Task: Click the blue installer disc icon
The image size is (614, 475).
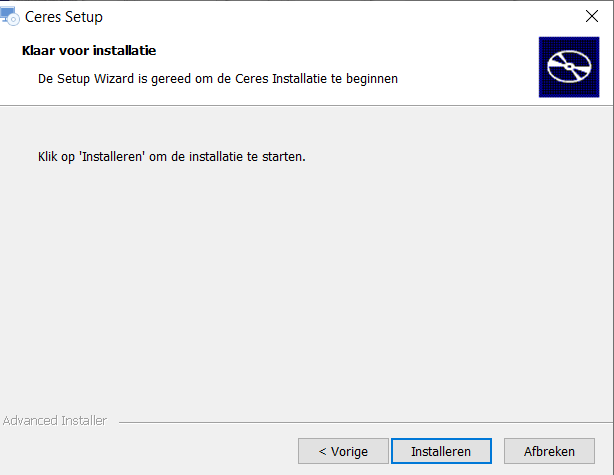Action: click(x=569, y=67)
